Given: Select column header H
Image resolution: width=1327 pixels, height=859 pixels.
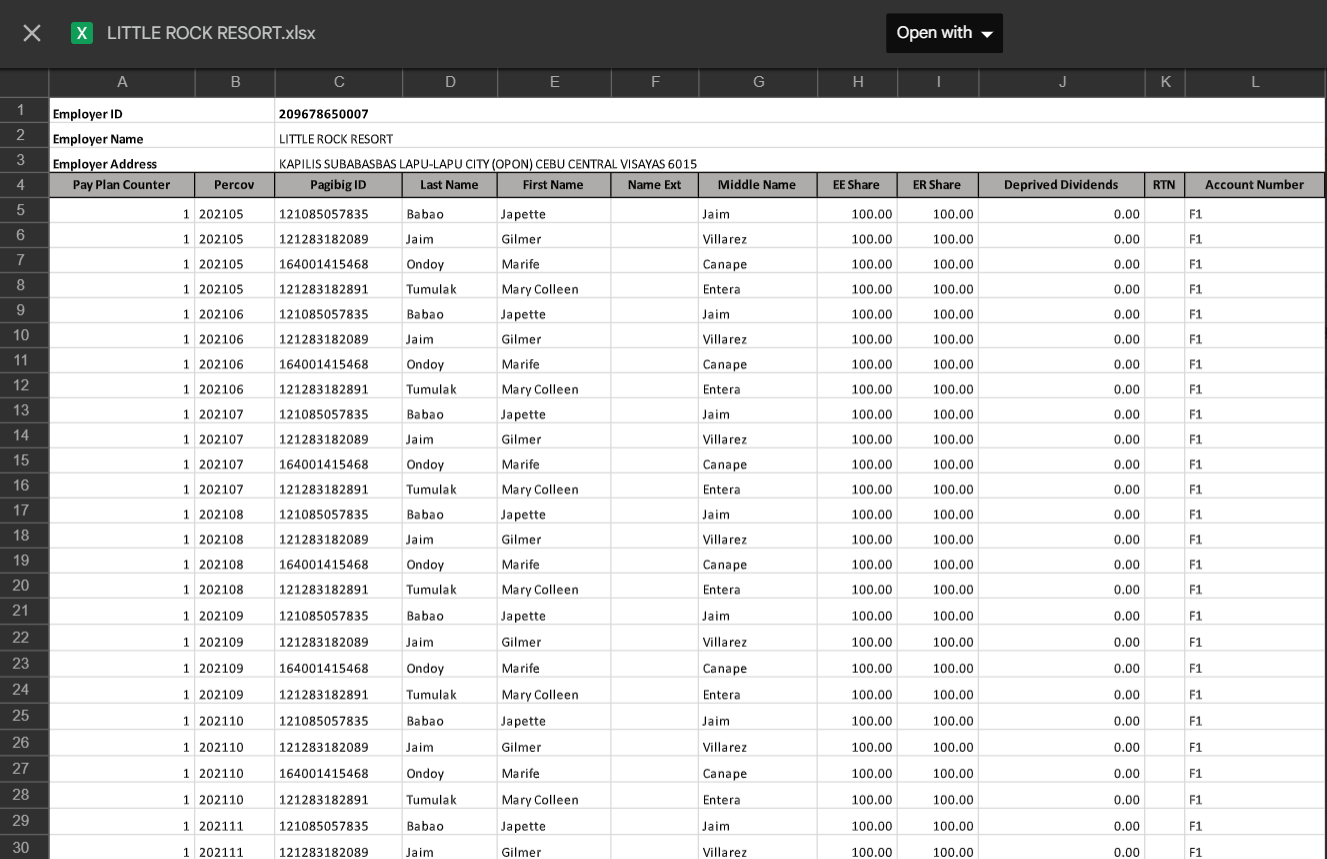Looking at the screenshot, I should point(858,82).
